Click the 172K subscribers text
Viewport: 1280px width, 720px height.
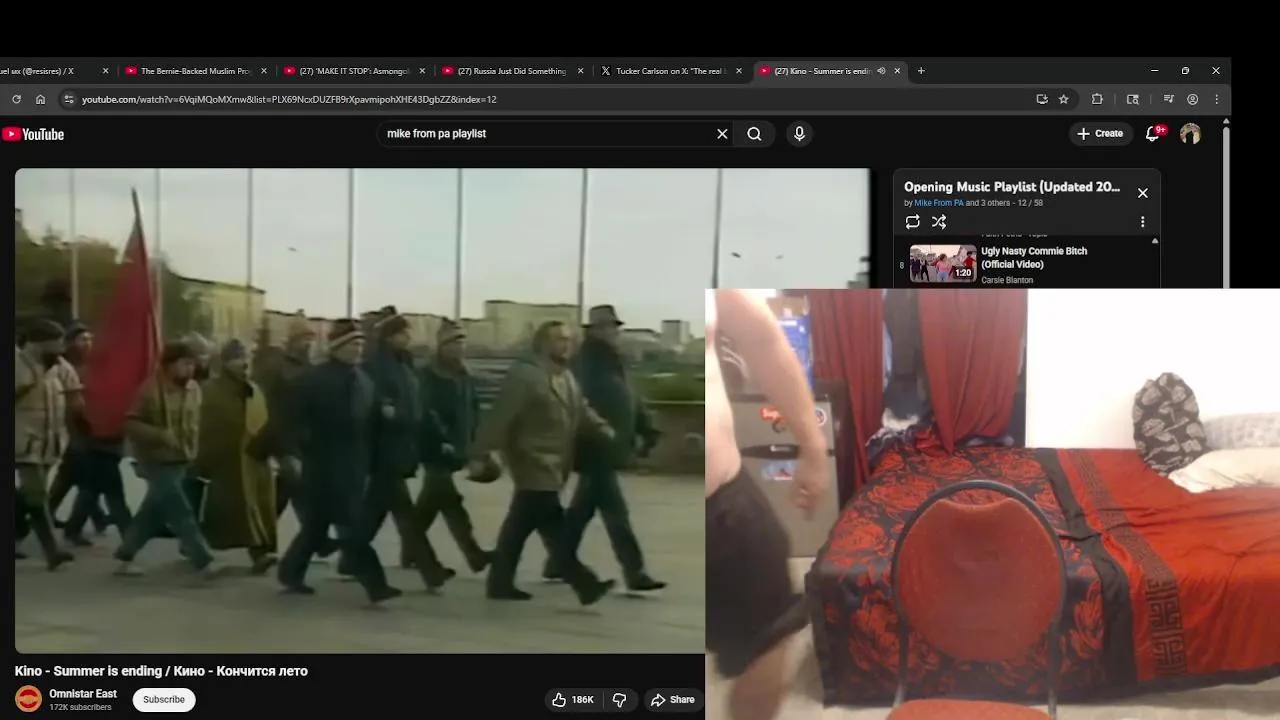pyautogui.click(x=80, y=708)
